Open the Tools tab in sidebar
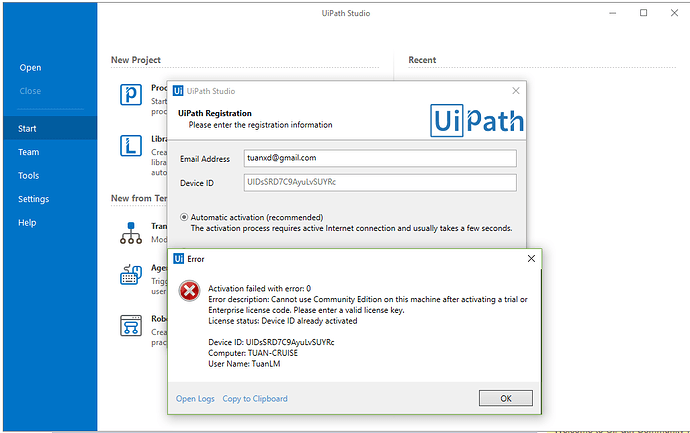690x433 pixels. [29, 176]
